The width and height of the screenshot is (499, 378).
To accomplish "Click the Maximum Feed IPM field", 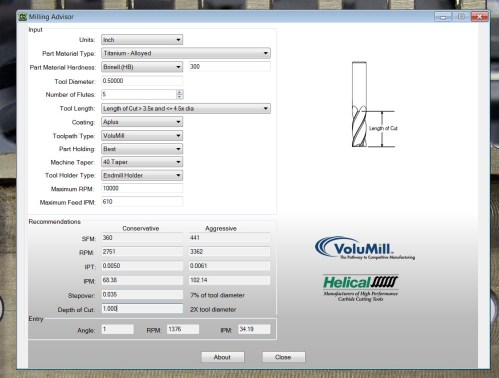I will click(142, 202).
